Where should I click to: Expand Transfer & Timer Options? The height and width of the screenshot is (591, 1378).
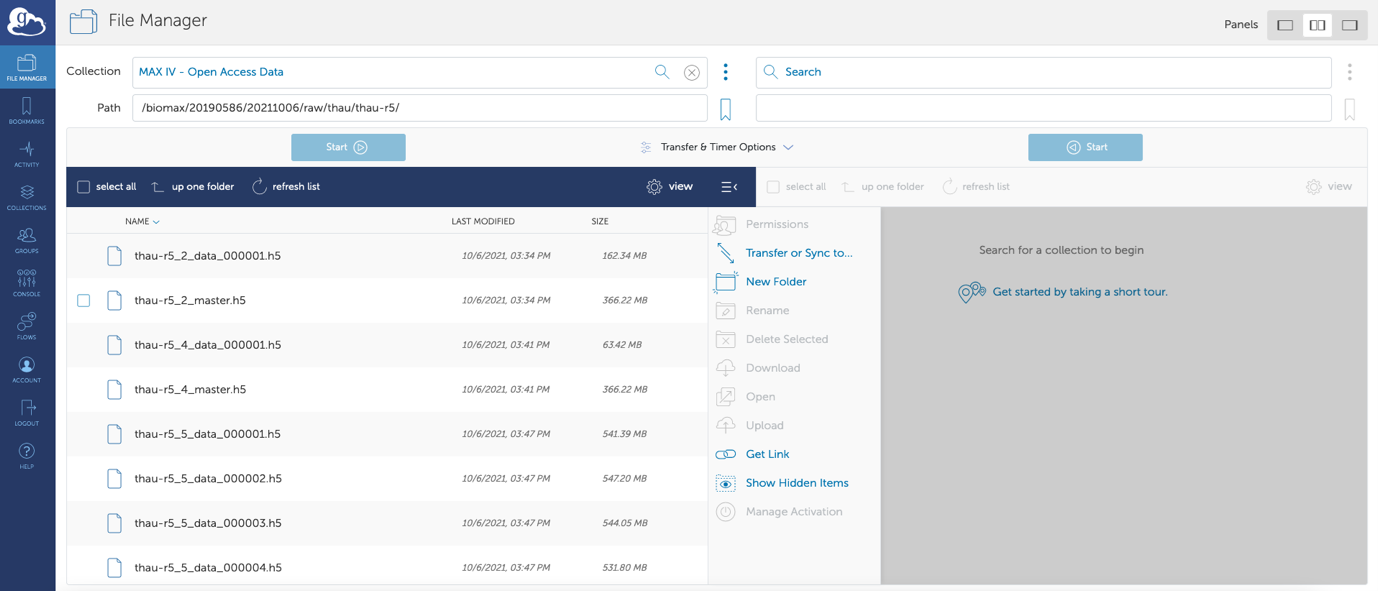click(x=717, y=147)
